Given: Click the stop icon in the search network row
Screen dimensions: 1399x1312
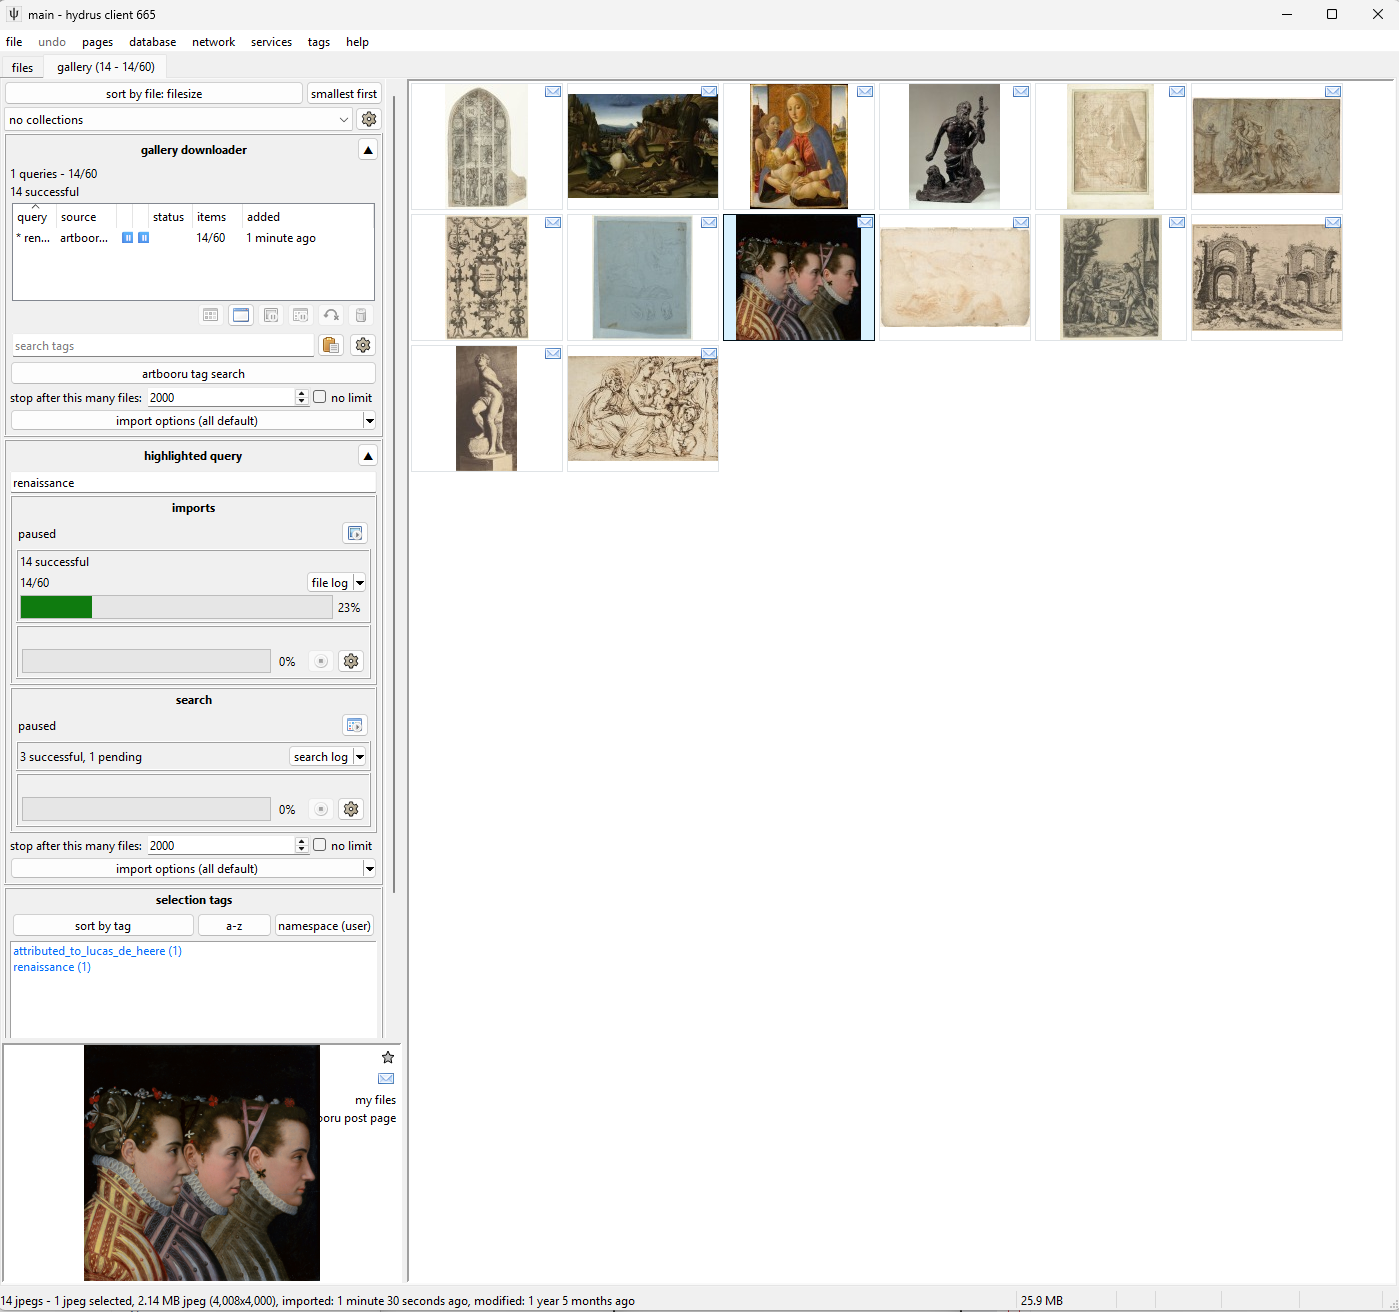Looking at the screenshot, I should (321, 809).
